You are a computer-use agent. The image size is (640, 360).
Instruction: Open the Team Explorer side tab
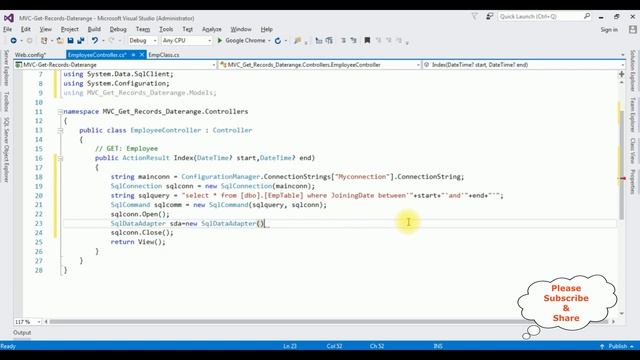click(x=633, y=115)
